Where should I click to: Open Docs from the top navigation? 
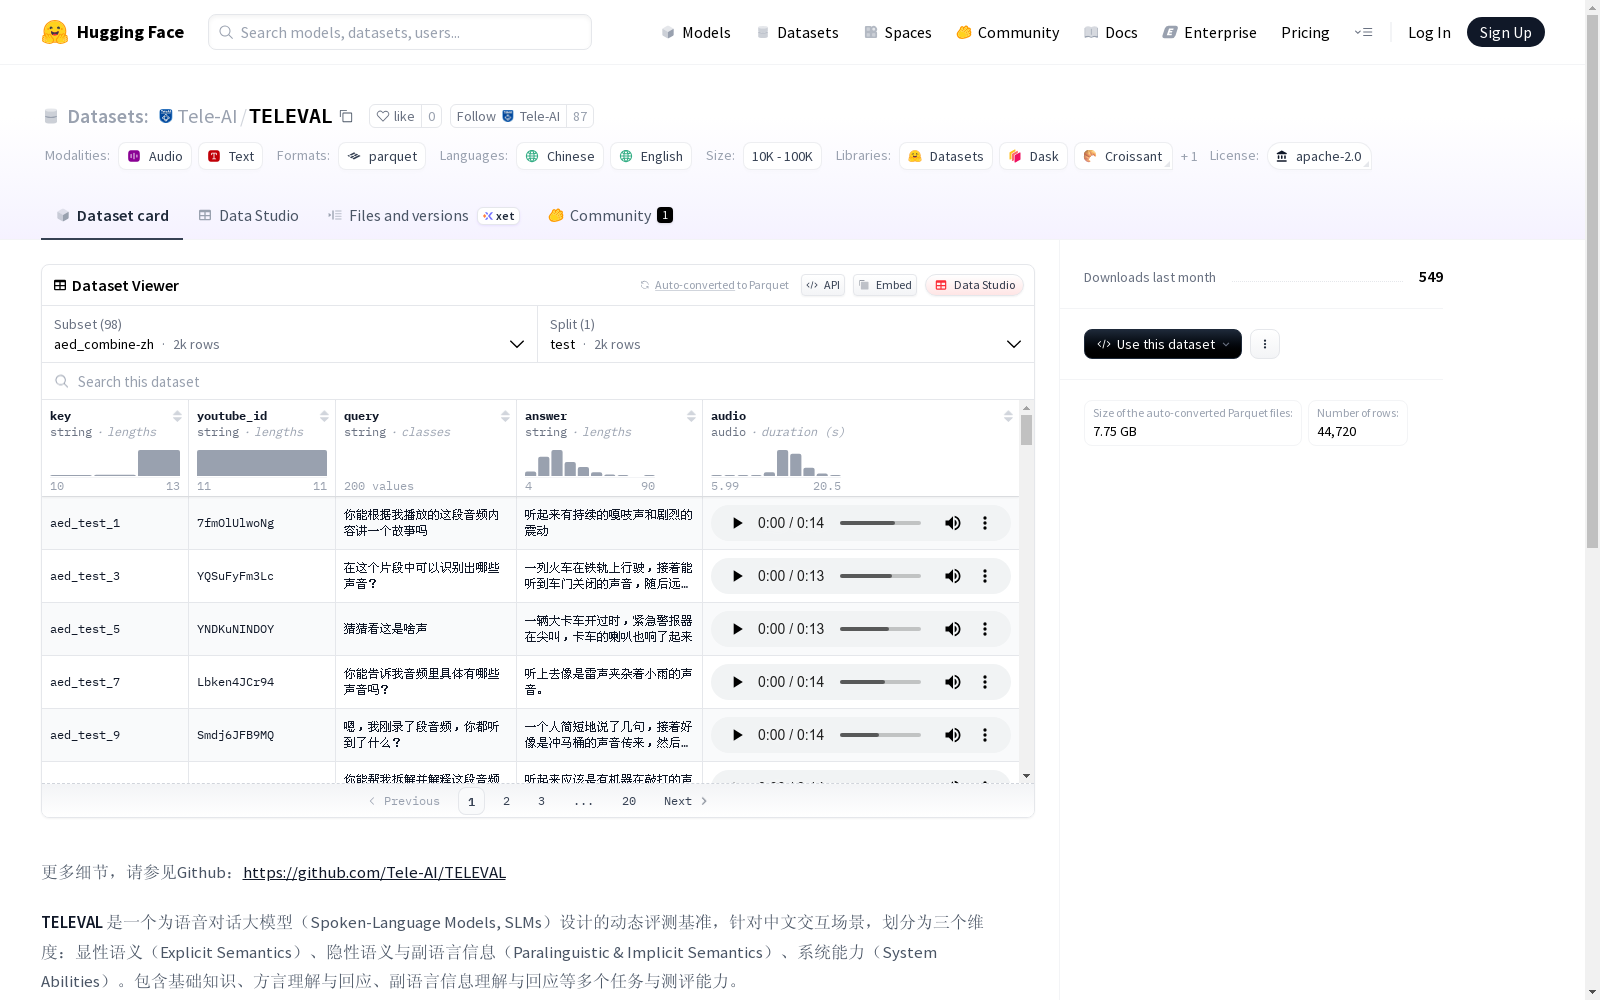pos(1111,32)
